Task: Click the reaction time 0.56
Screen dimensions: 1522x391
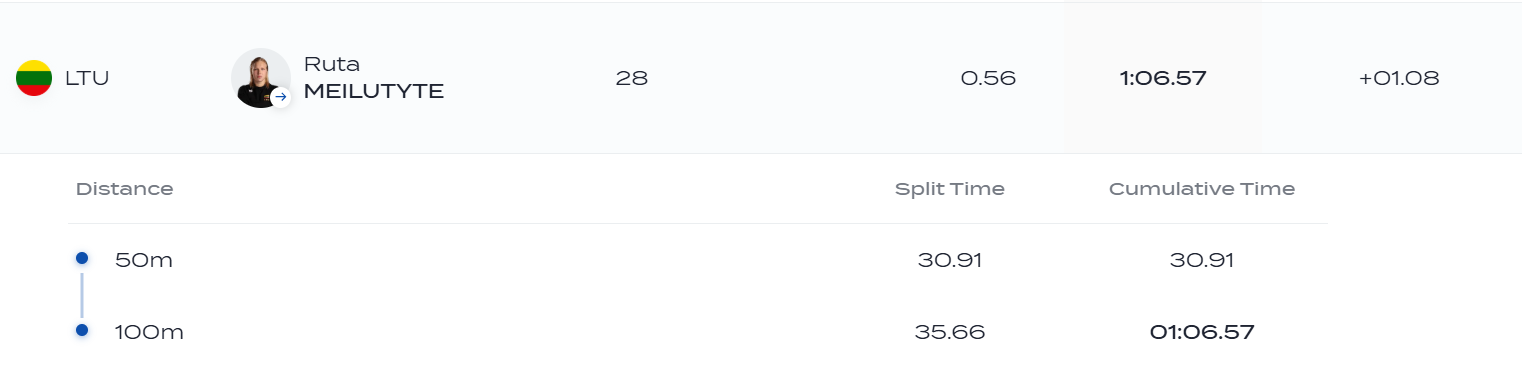Action: pyautogui.click(x=988, y=78)
